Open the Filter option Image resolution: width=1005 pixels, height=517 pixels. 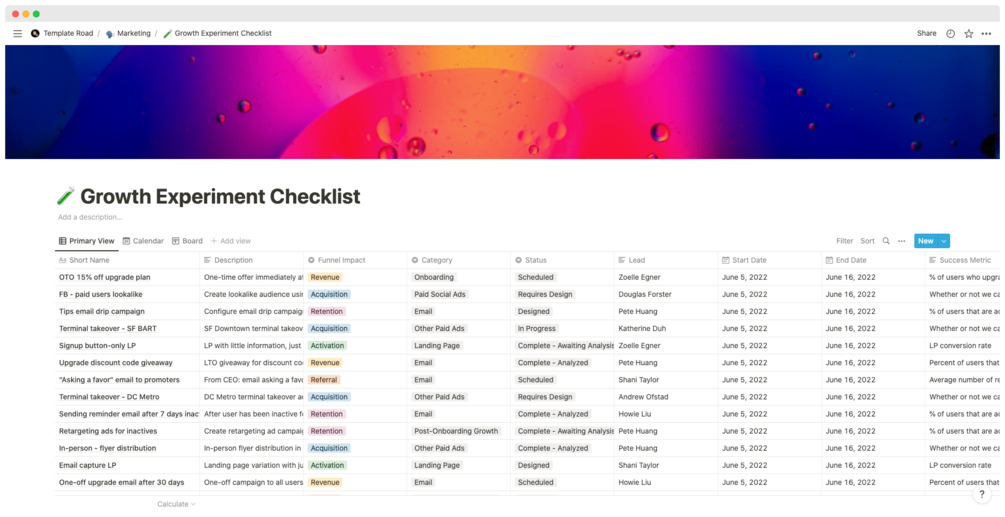(x=845, y=241)
